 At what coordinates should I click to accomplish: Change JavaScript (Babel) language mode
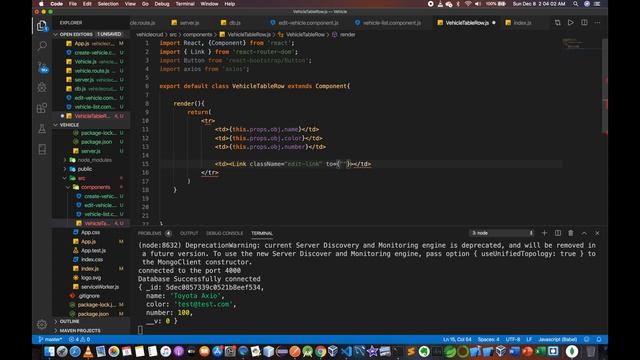[558, 339]
